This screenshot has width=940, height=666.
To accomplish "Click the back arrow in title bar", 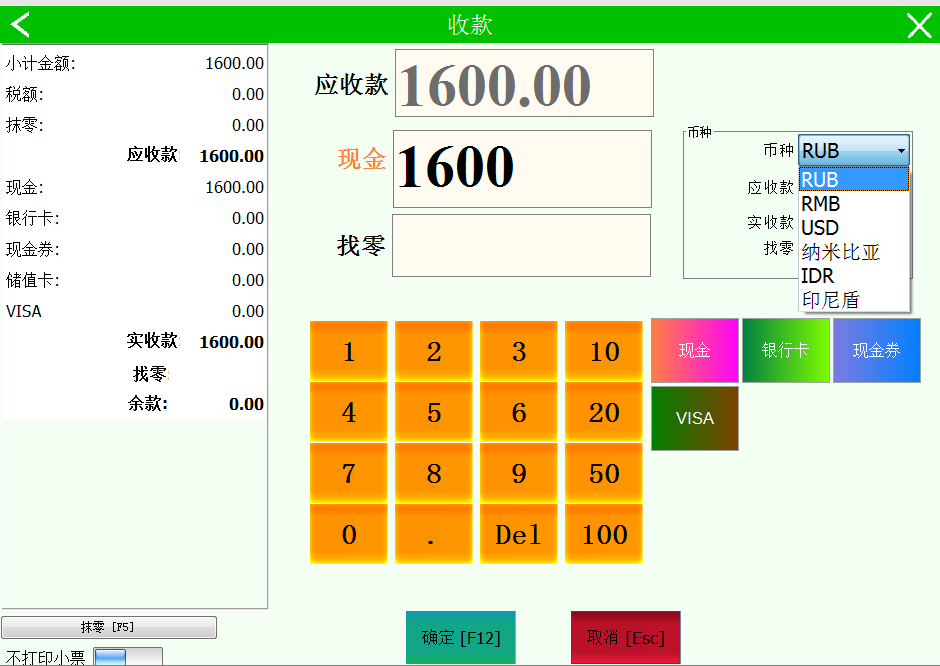I will (x=20, y=25).
